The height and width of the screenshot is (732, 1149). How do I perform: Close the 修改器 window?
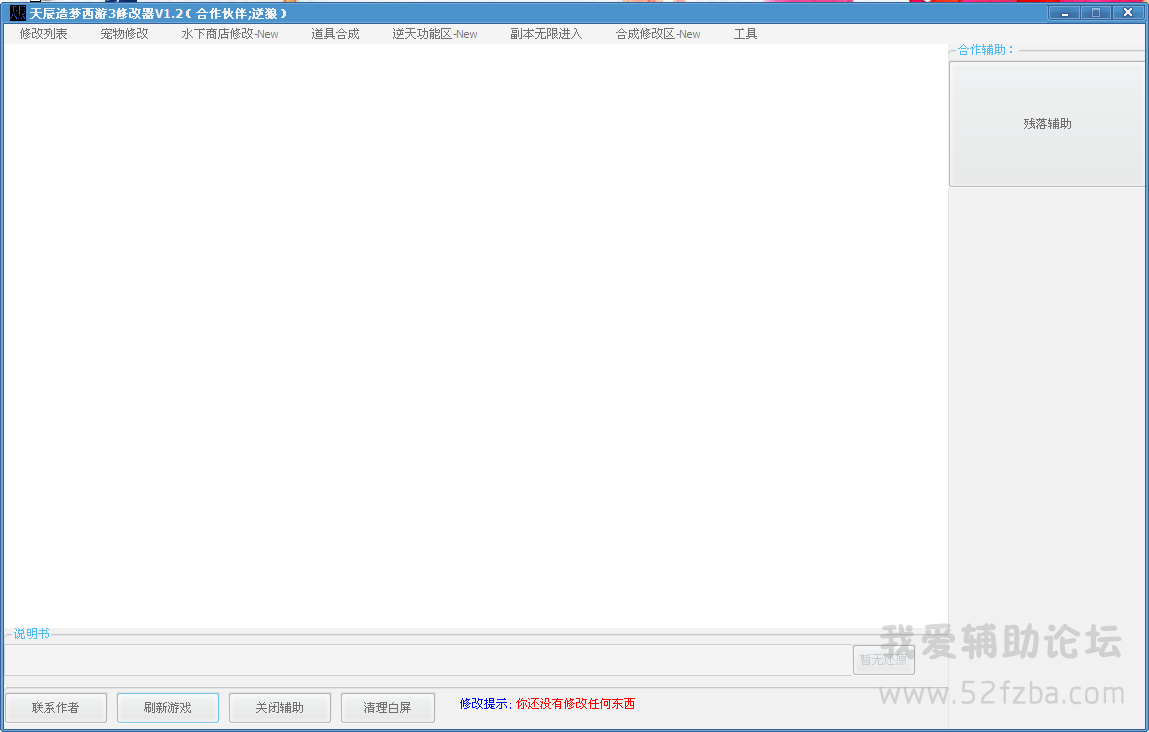[x=1128, y=13]
